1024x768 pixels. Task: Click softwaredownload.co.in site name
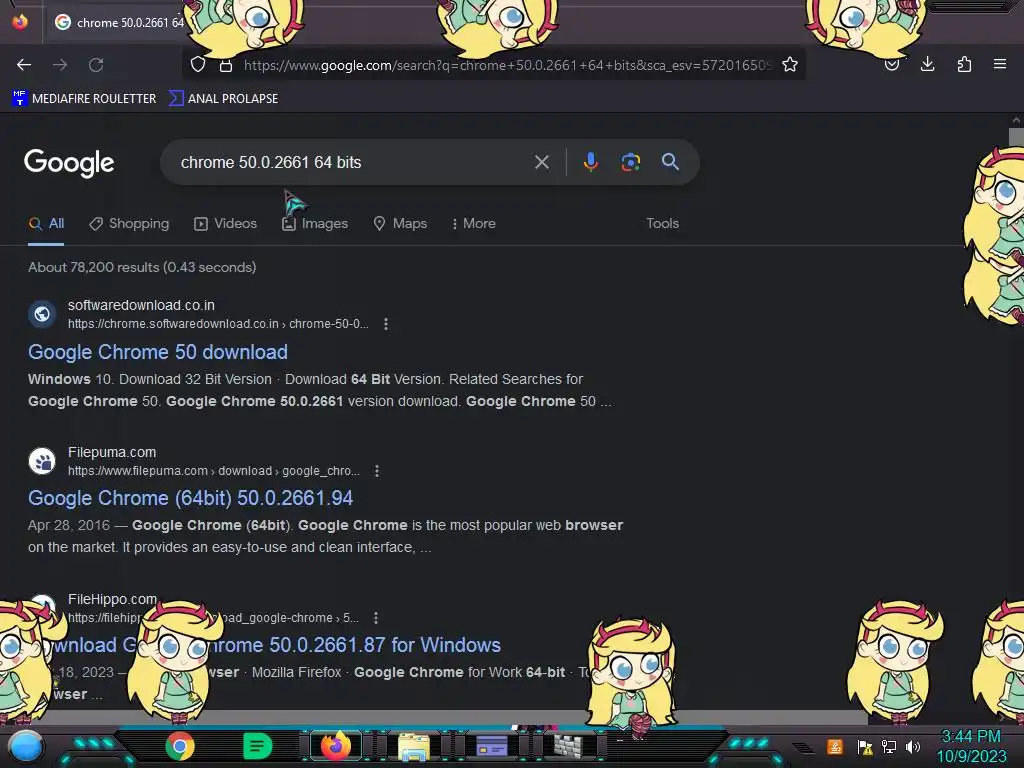coord(141,305)
